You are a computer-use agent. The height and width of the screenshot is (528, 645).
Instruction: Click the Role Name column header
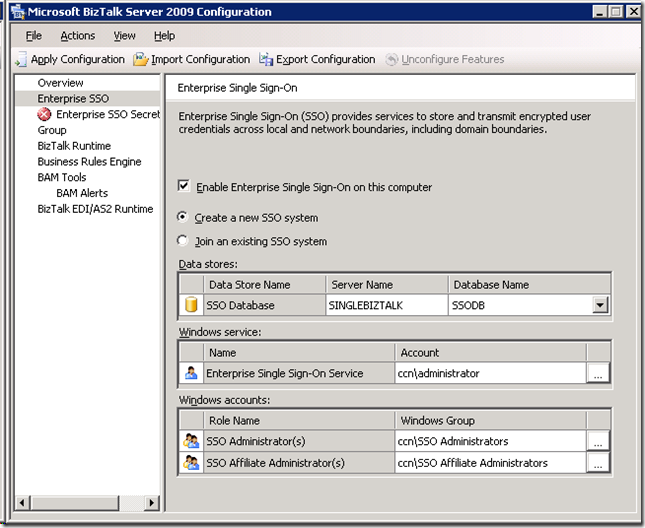point(299,420)
